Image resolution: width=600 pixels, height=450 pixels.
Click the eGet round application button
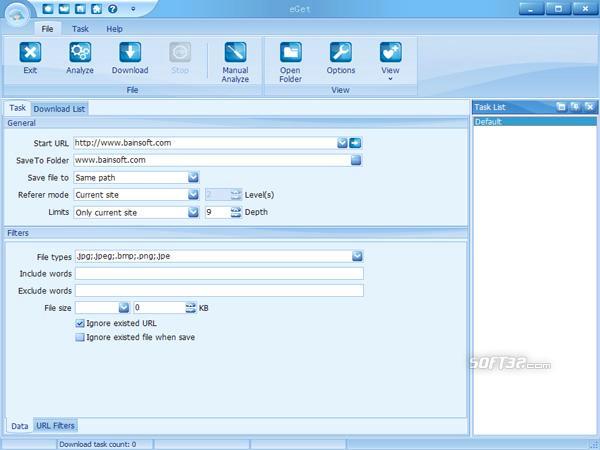pyautogui.click(x=17, y=15)
